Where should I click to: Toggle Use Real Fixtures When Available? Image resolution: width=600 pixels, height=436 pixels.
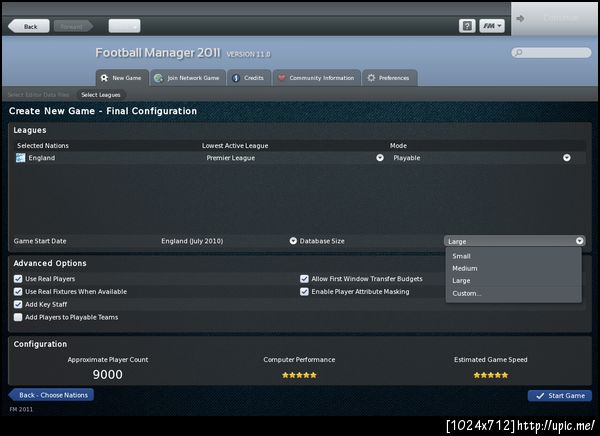pyautogui.click(x=18, y=292)
